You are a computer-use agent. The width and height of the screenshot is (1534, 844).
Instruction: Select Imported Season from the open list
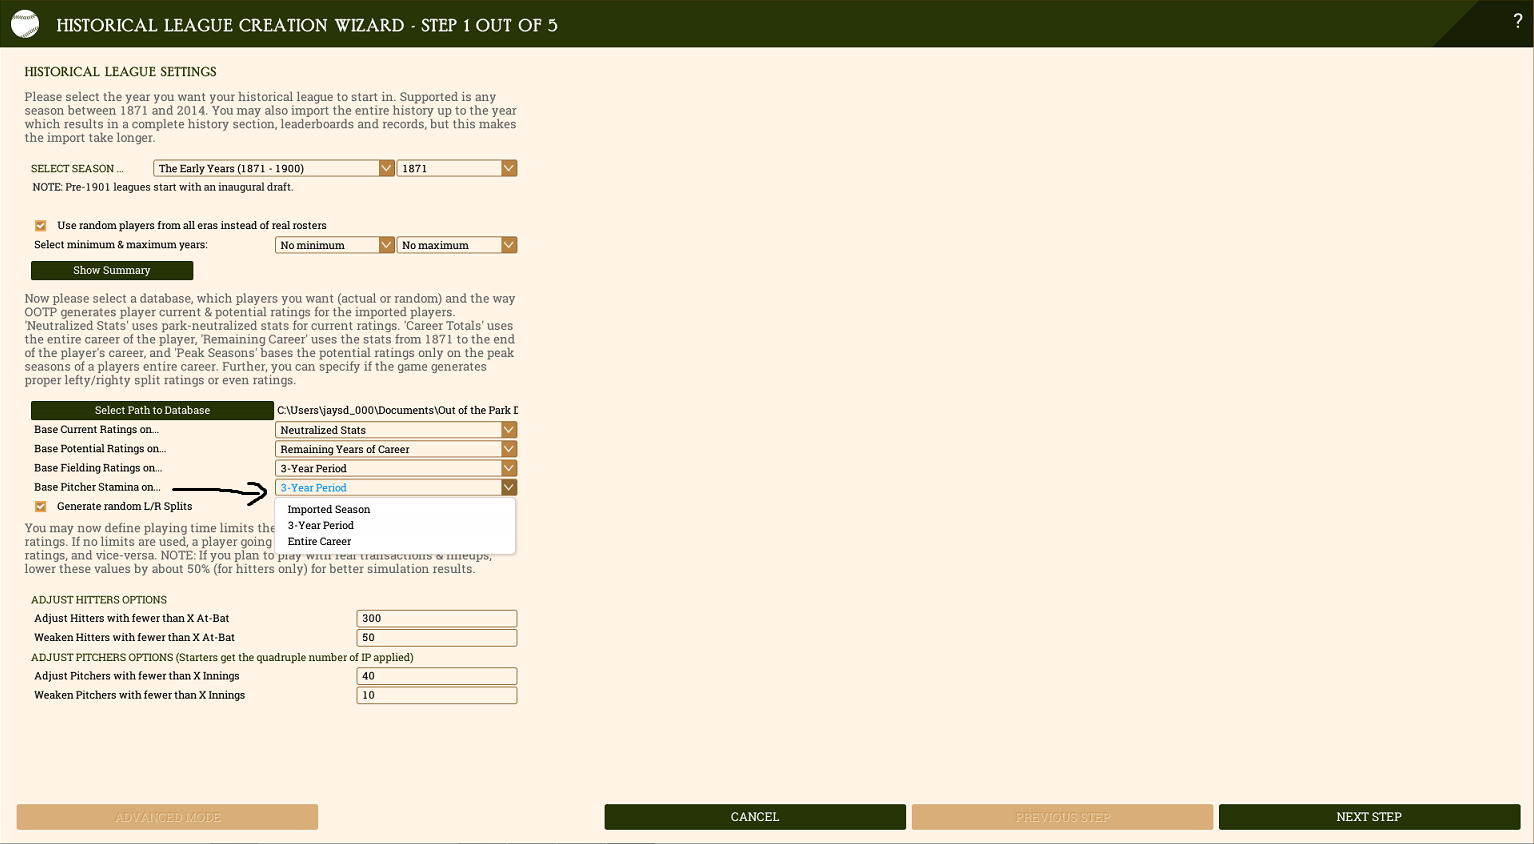pyautogui.click(x=330, y=509)
